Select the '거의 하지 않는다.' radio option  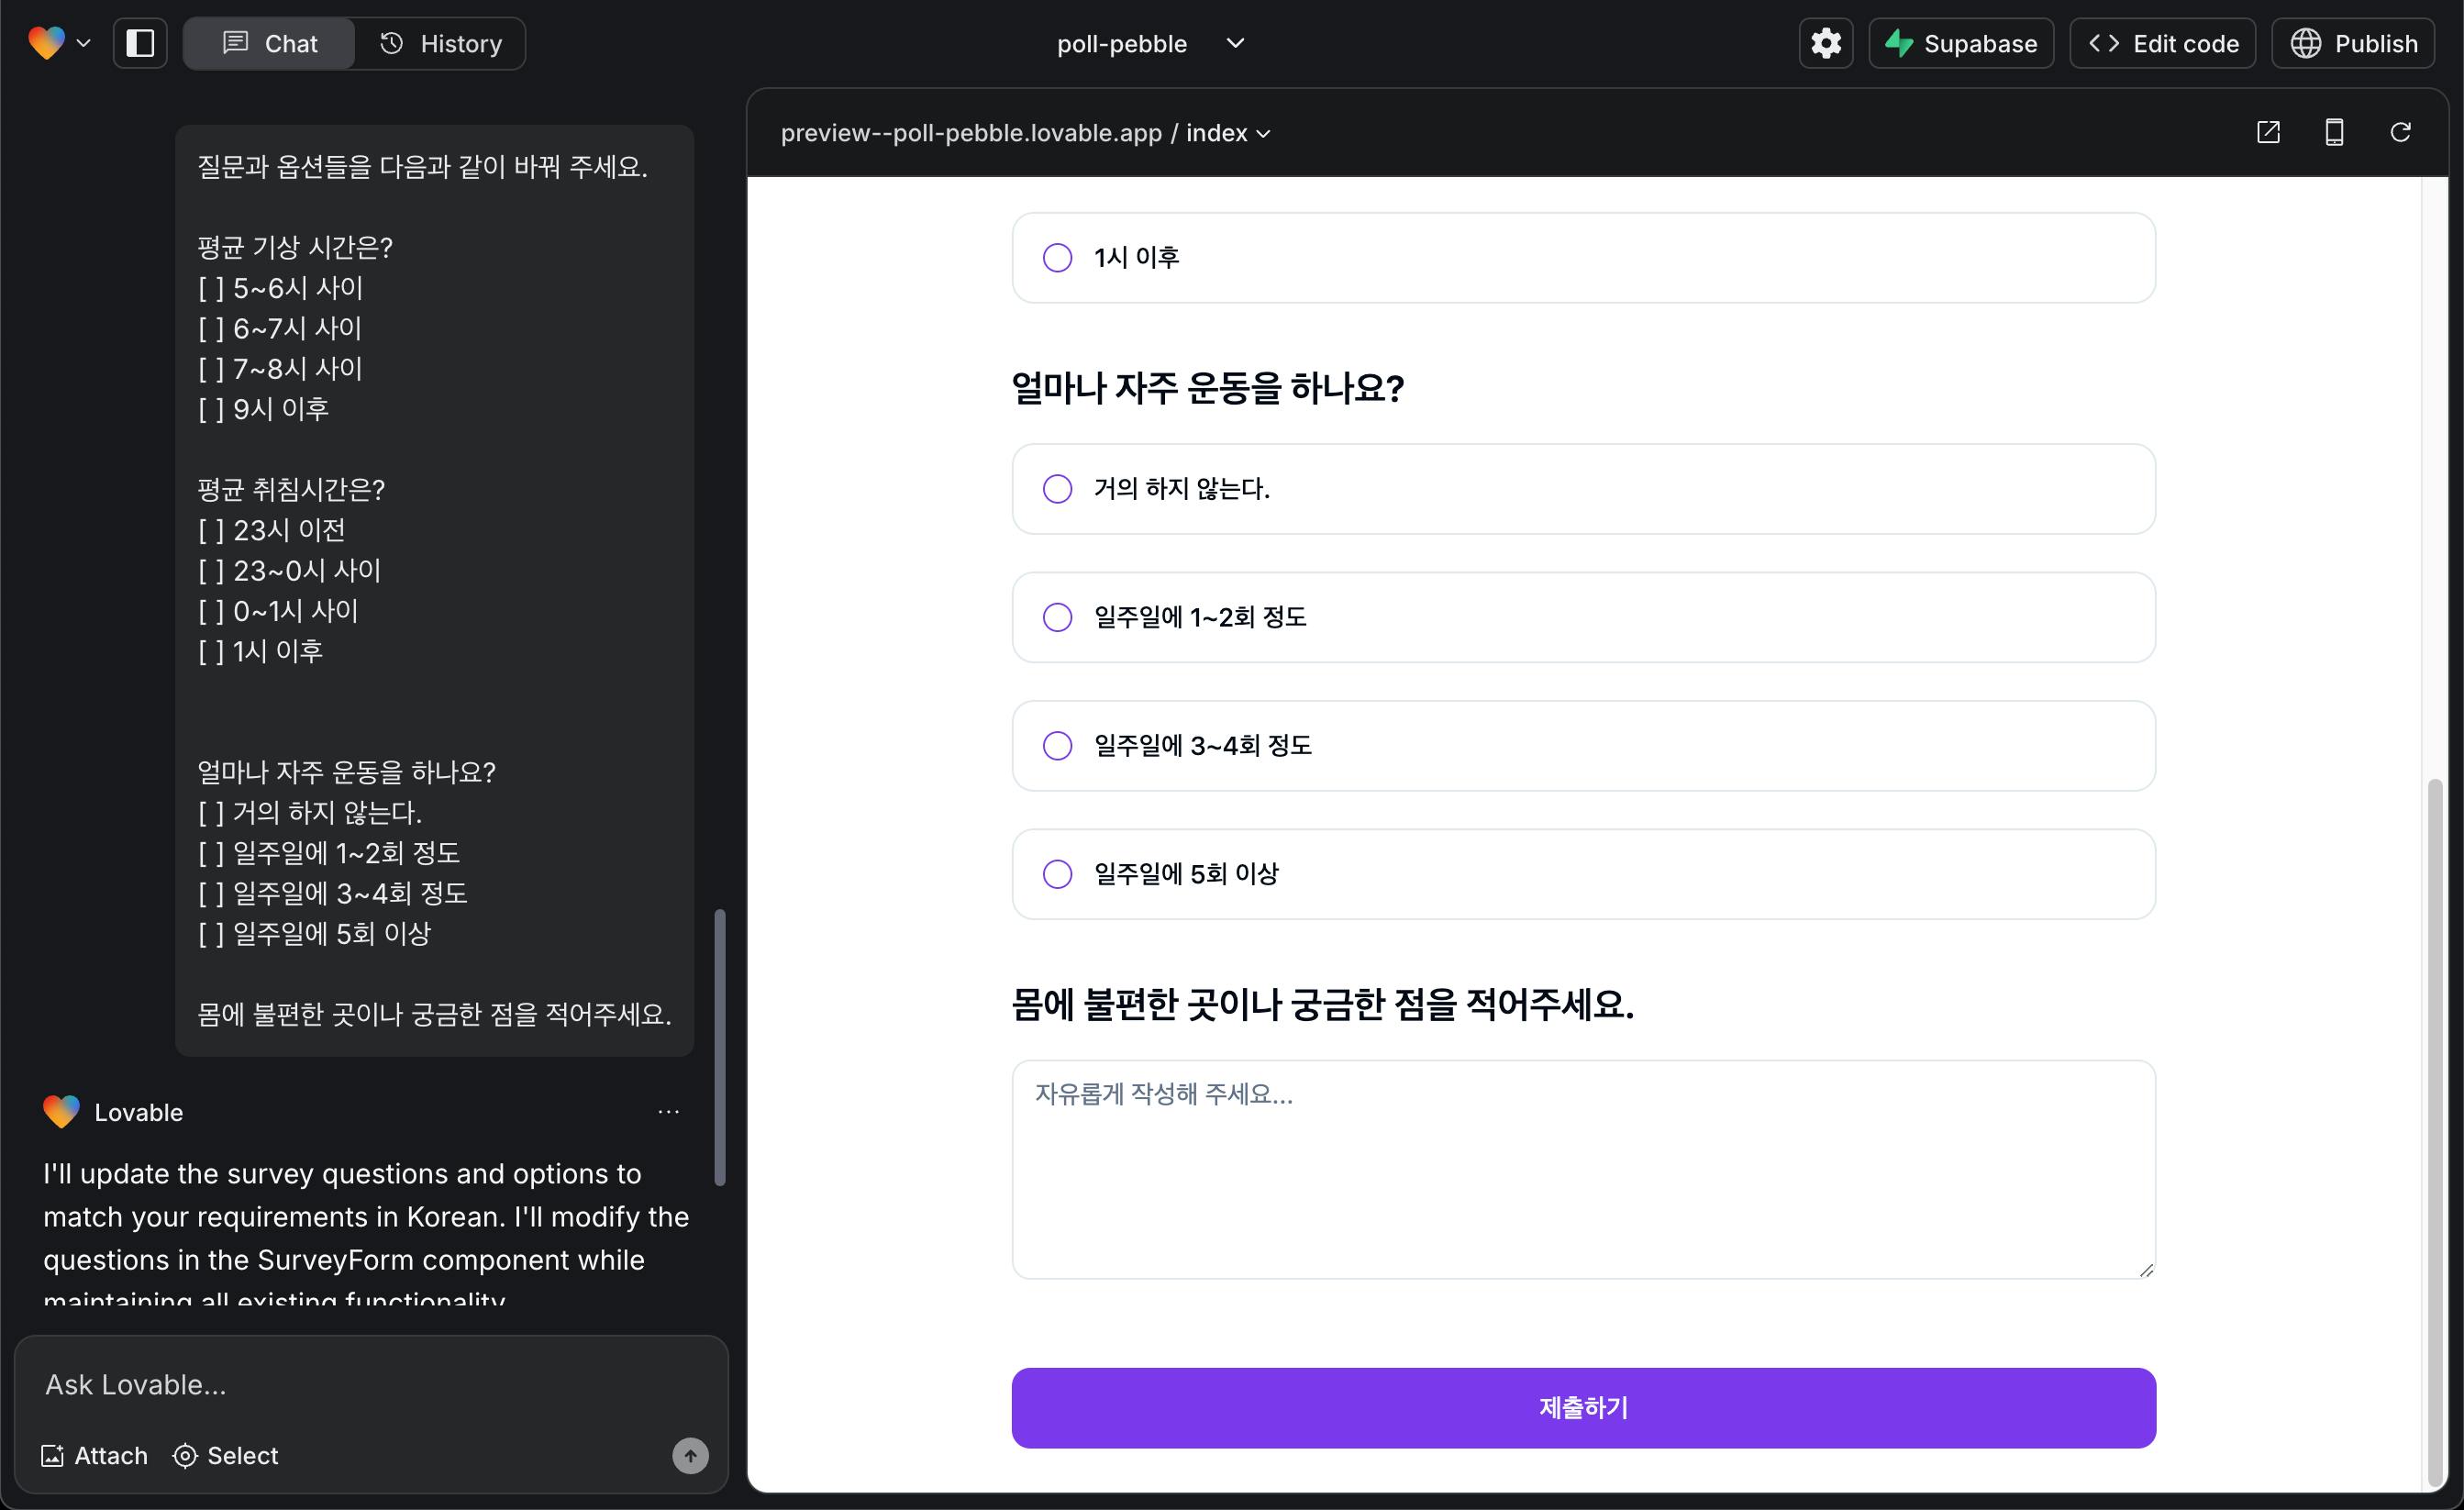click(1057, 489)
